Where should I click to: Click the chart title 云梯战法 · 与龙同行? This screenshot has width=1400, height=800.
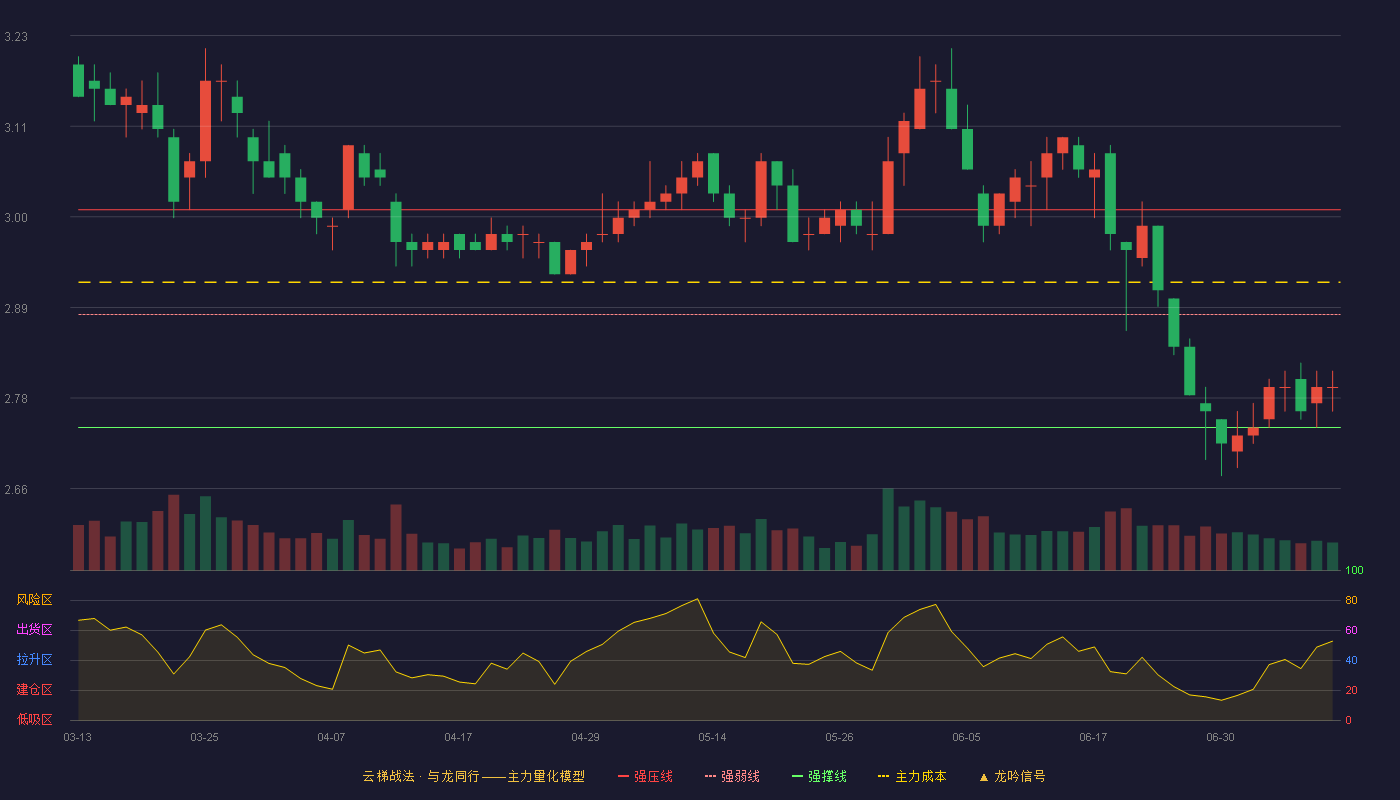[420, 776]
